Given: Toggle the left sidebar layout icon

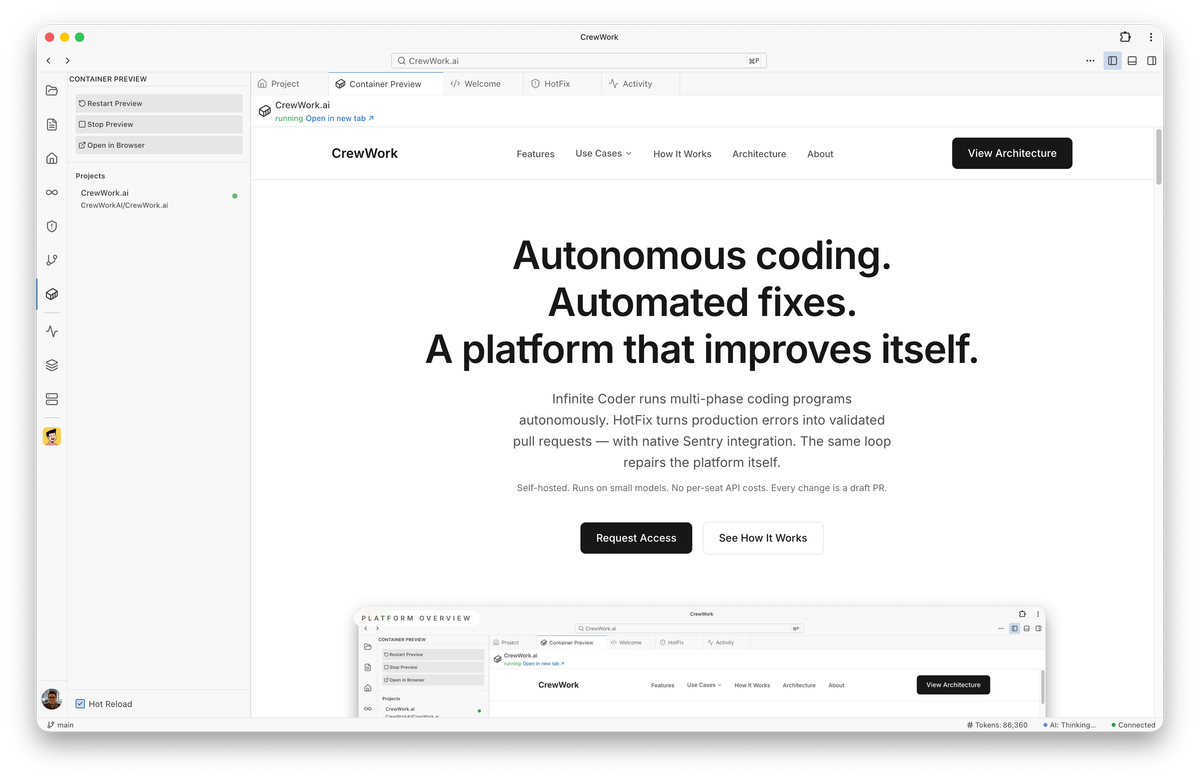Looking at the screenshot, I should coord(1112,61).
